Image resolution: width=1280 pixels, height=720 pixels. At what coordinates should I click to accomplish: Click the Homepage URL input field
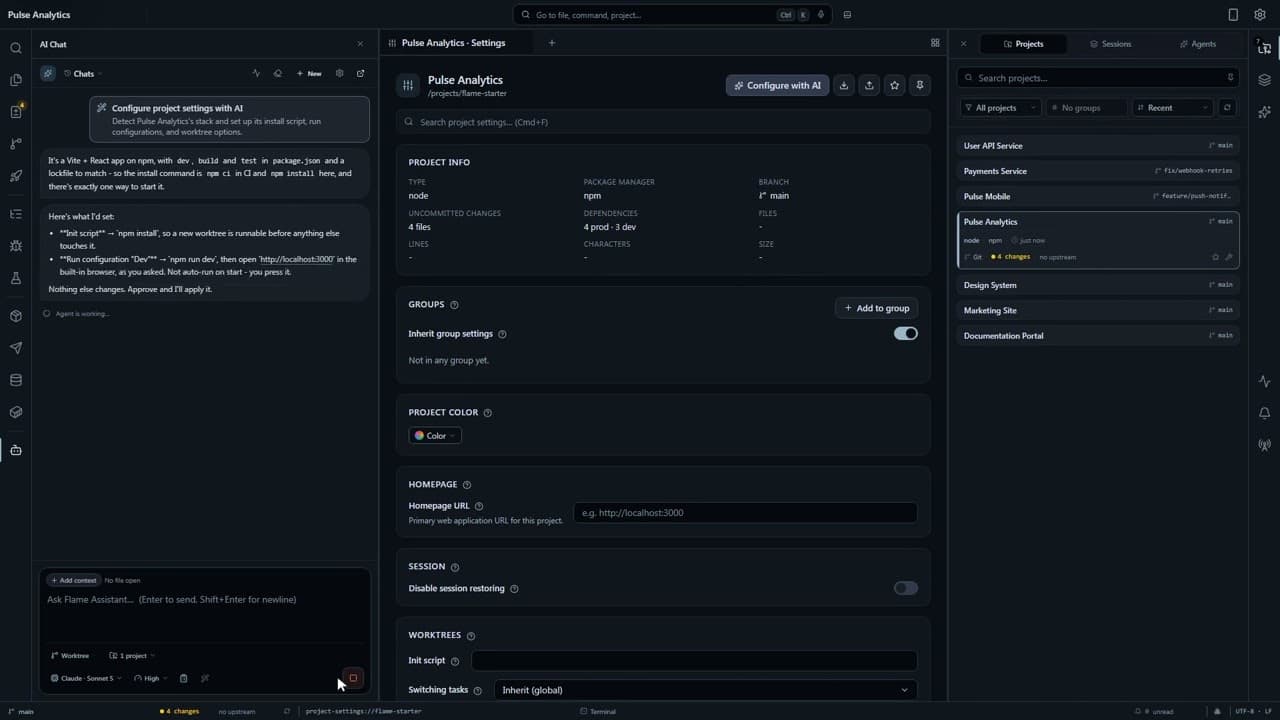click(745, 513)
